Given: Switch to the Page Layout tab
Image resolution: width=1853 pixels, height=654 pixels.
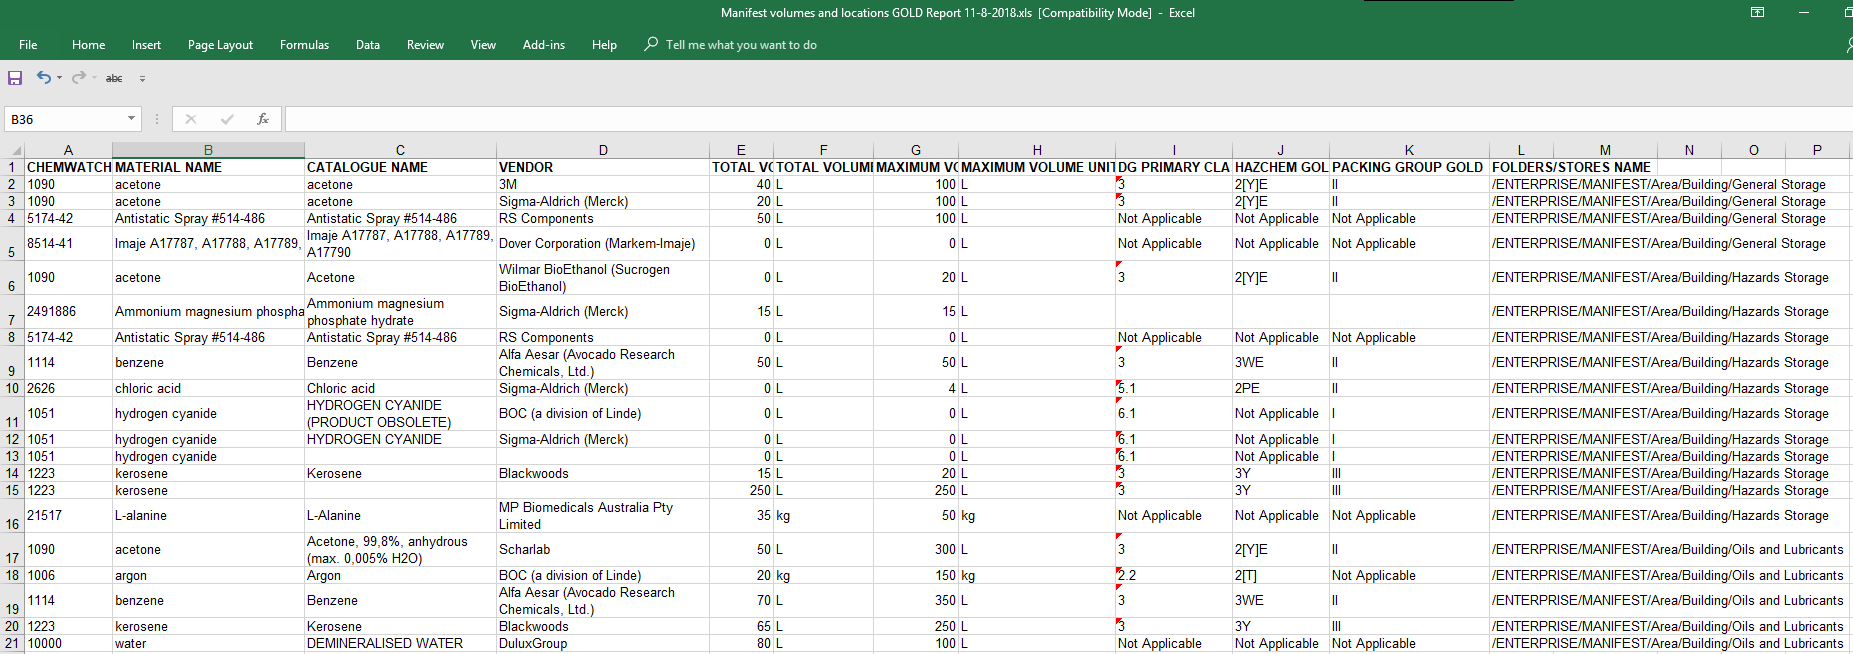Looking at the screenshot, I should [x=220, y=45].
